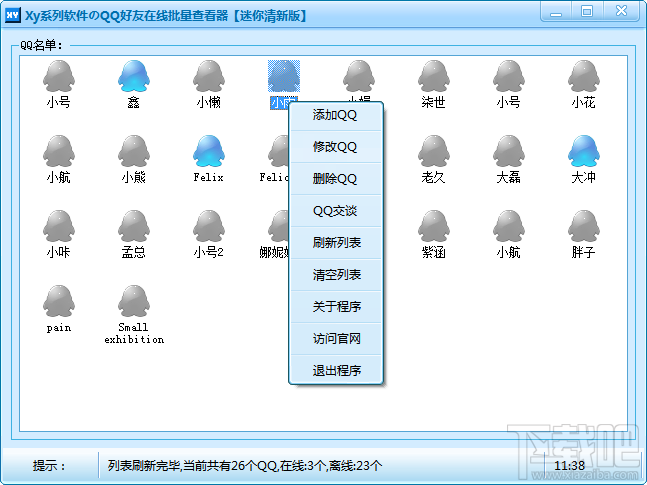Select the 孟总 contact icon
Image resolution: width=647 pixels, height=485 pixels.
pos(134,226)
